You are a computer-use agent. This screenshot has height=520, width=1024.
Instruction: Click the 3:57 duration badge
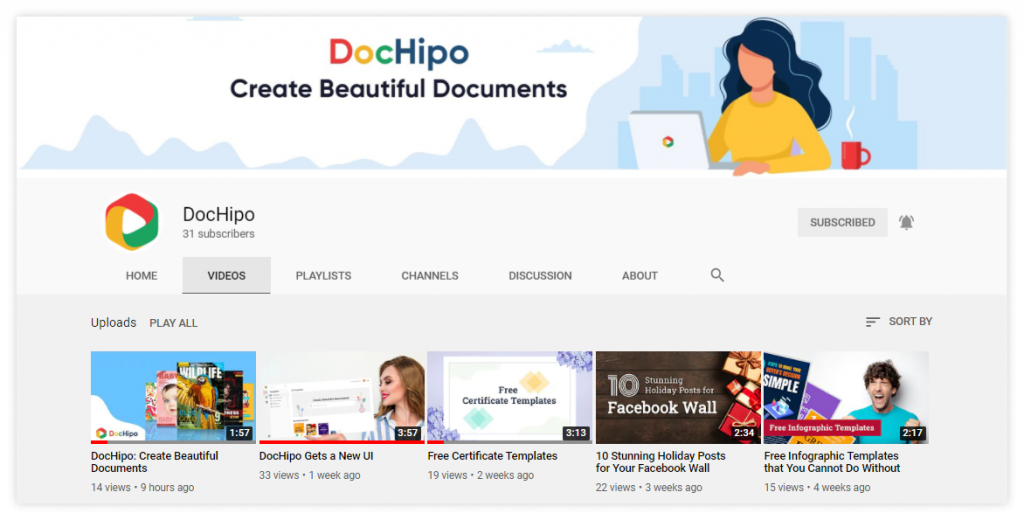click(x=408, y=432)
